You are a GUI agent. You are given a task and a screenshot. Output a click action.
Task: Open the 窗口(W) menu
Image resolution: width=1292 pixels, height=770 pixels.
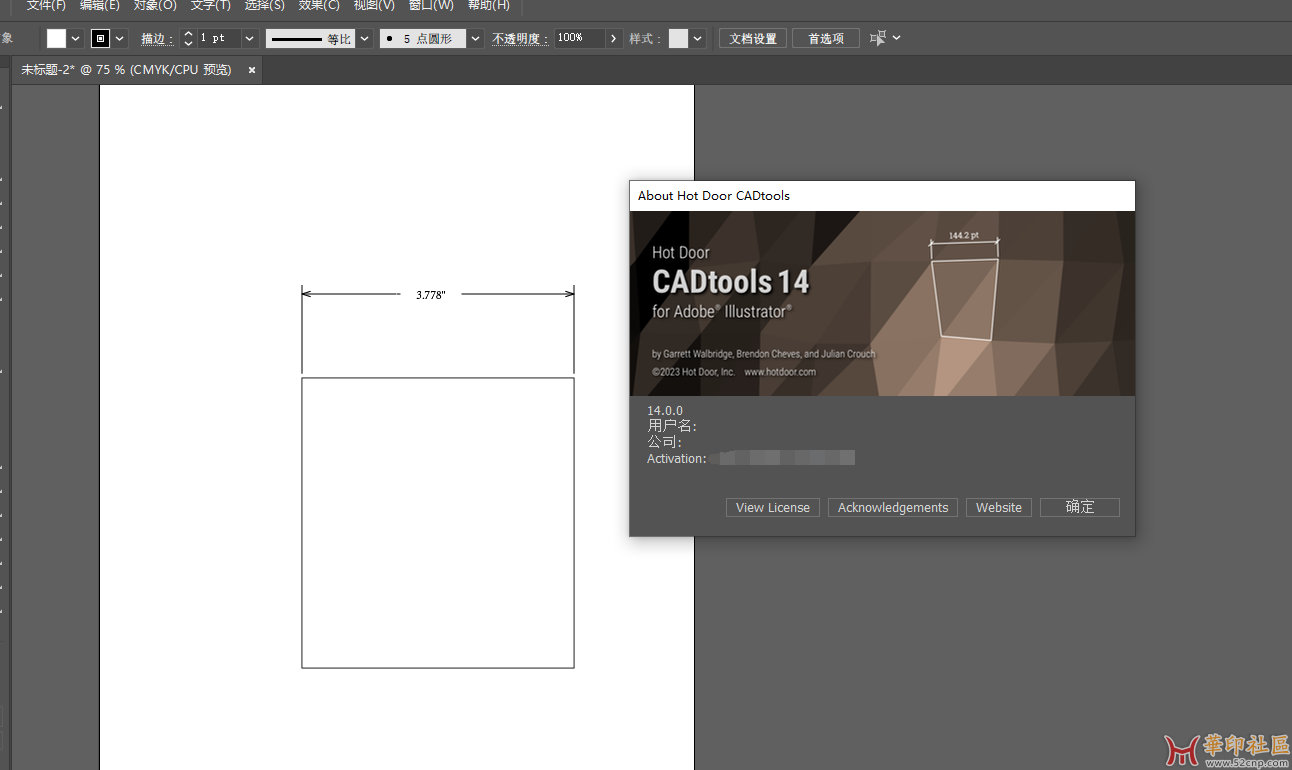[431, 5]
